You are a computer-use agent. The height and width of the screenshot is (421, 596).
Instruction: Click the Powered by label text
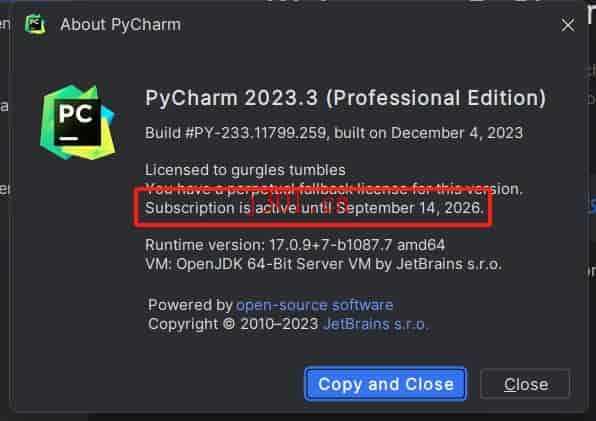(x=190, y=305)
